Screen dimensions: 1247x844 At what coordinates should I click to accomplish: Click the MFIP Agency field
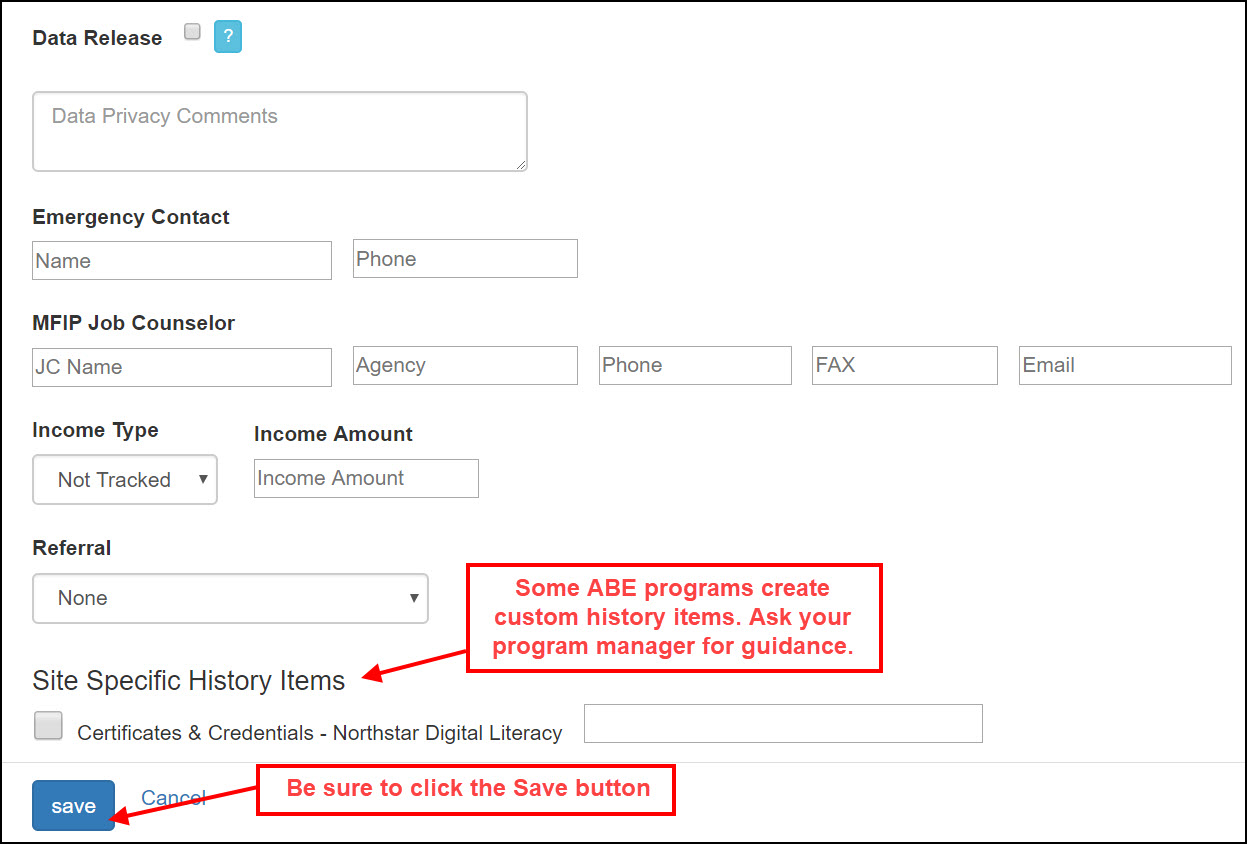coord(465,366)
